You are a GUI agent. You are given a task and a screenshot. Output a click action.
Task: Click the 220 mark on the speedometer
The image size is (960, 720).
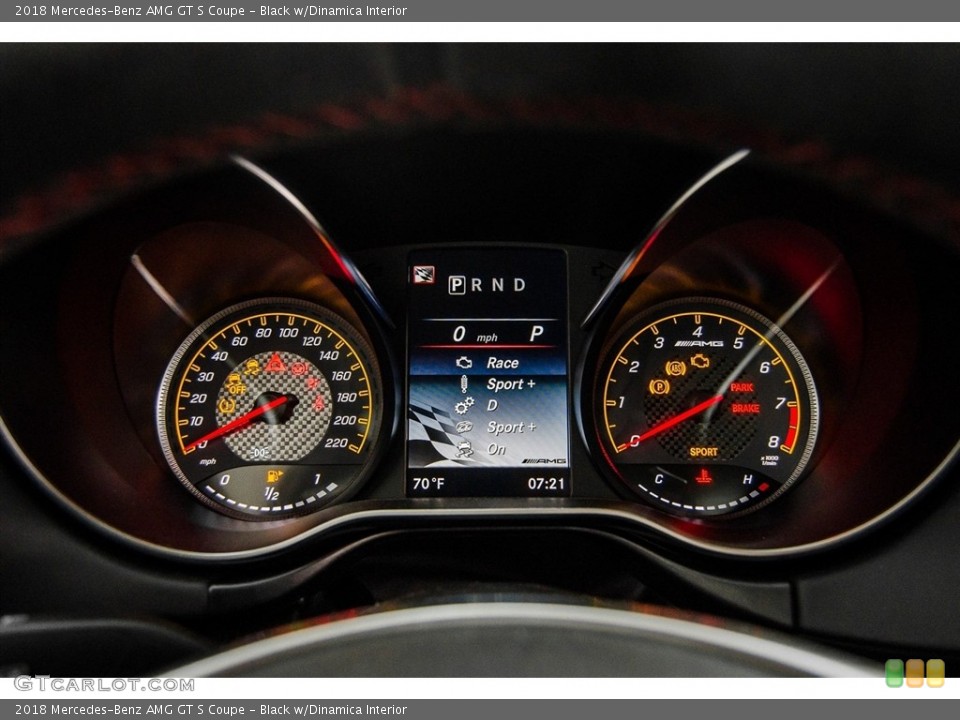coord(336,443)
